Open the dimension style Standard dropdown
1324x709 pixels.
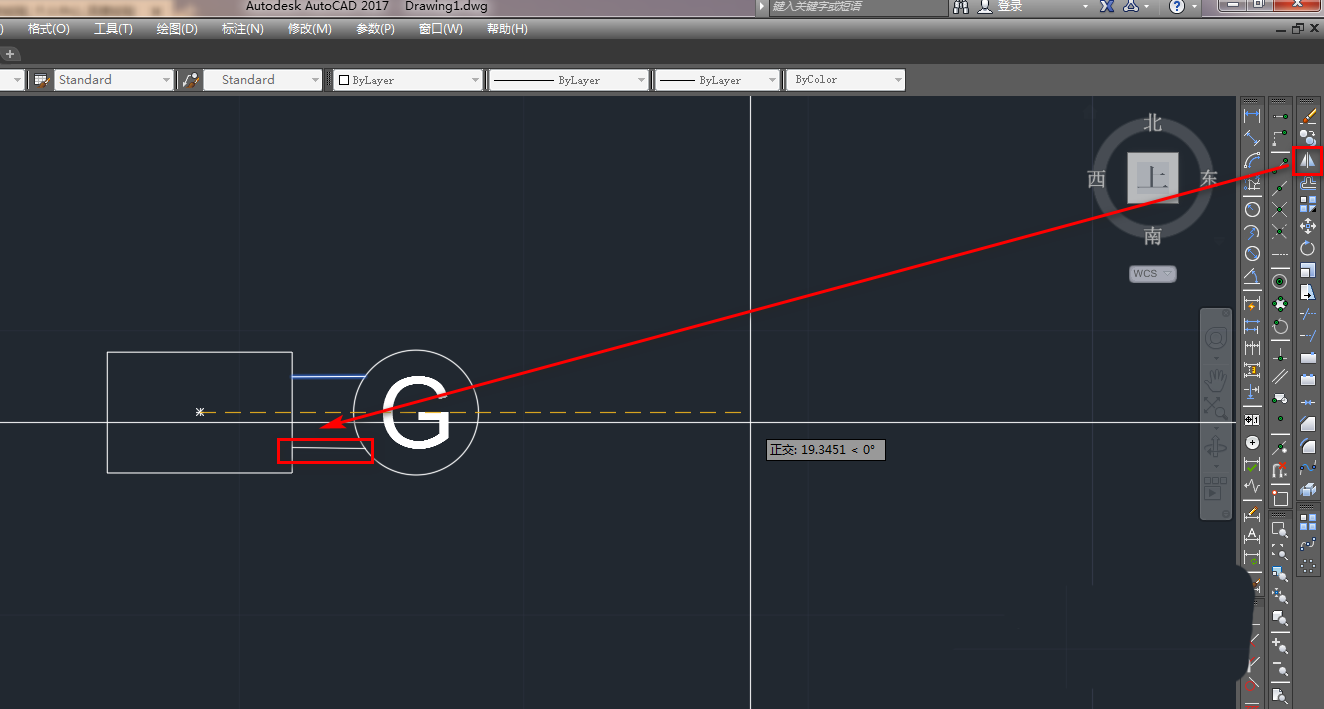point(263,80)
